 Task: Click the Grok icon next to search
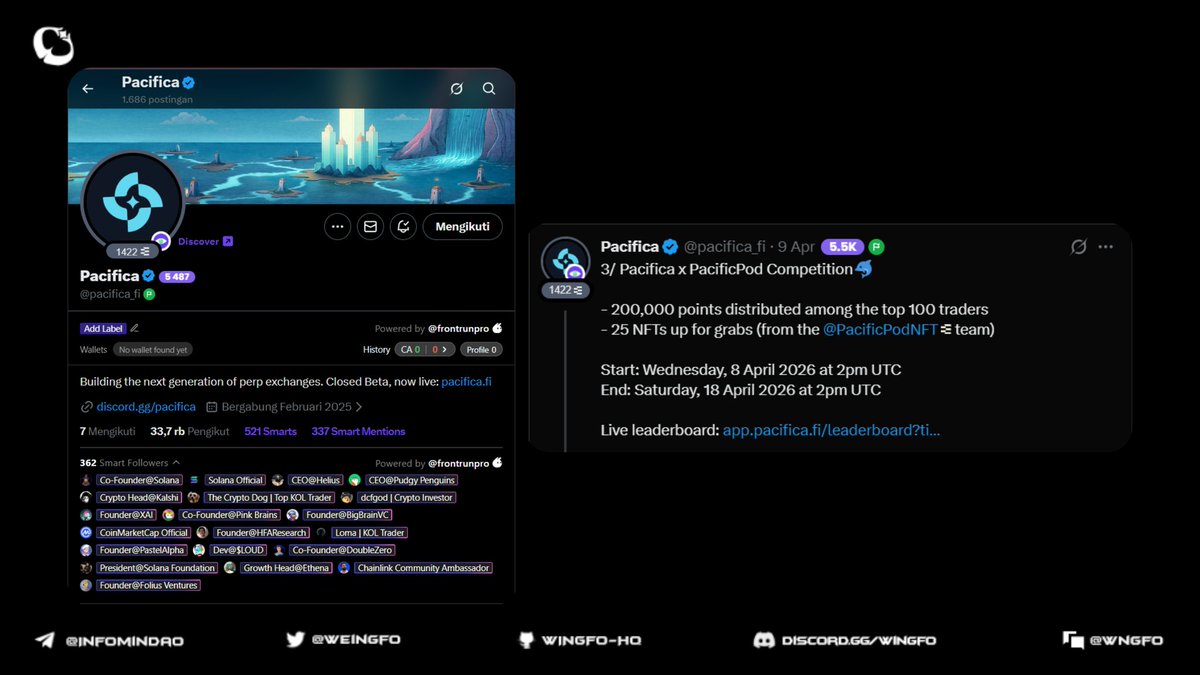(x=457, y=88)
